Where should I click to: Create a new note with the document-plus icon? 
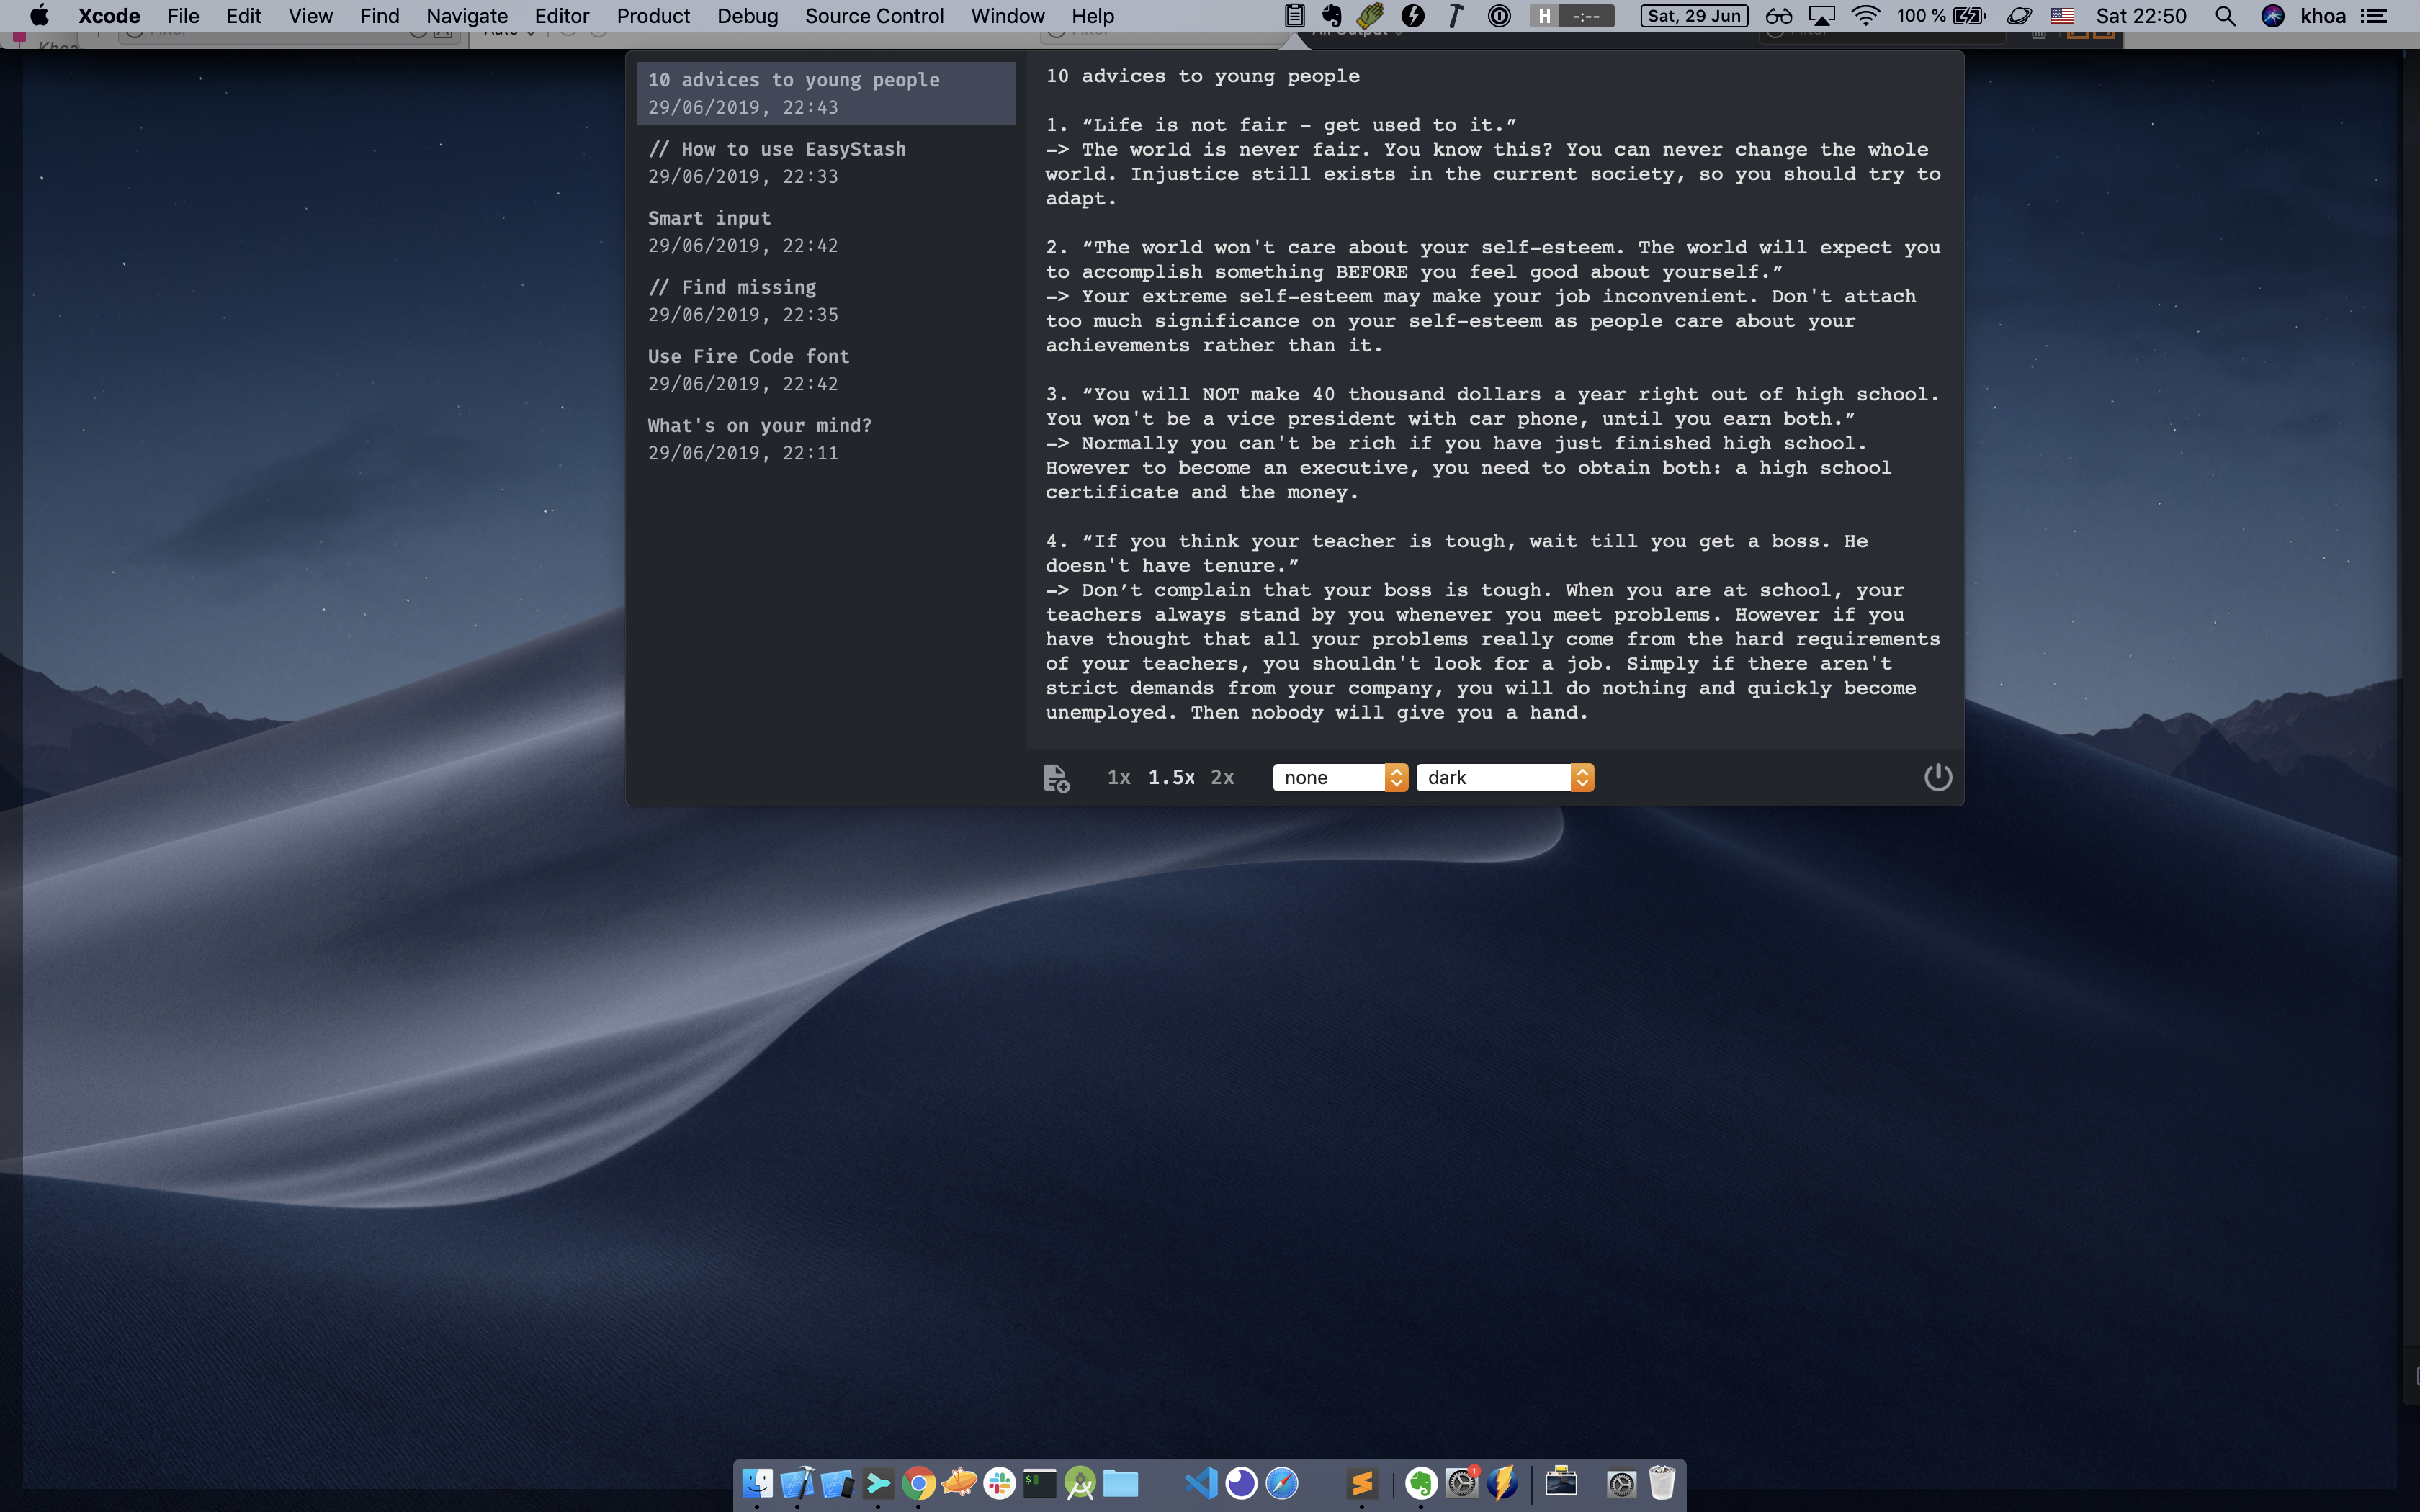1056,777
